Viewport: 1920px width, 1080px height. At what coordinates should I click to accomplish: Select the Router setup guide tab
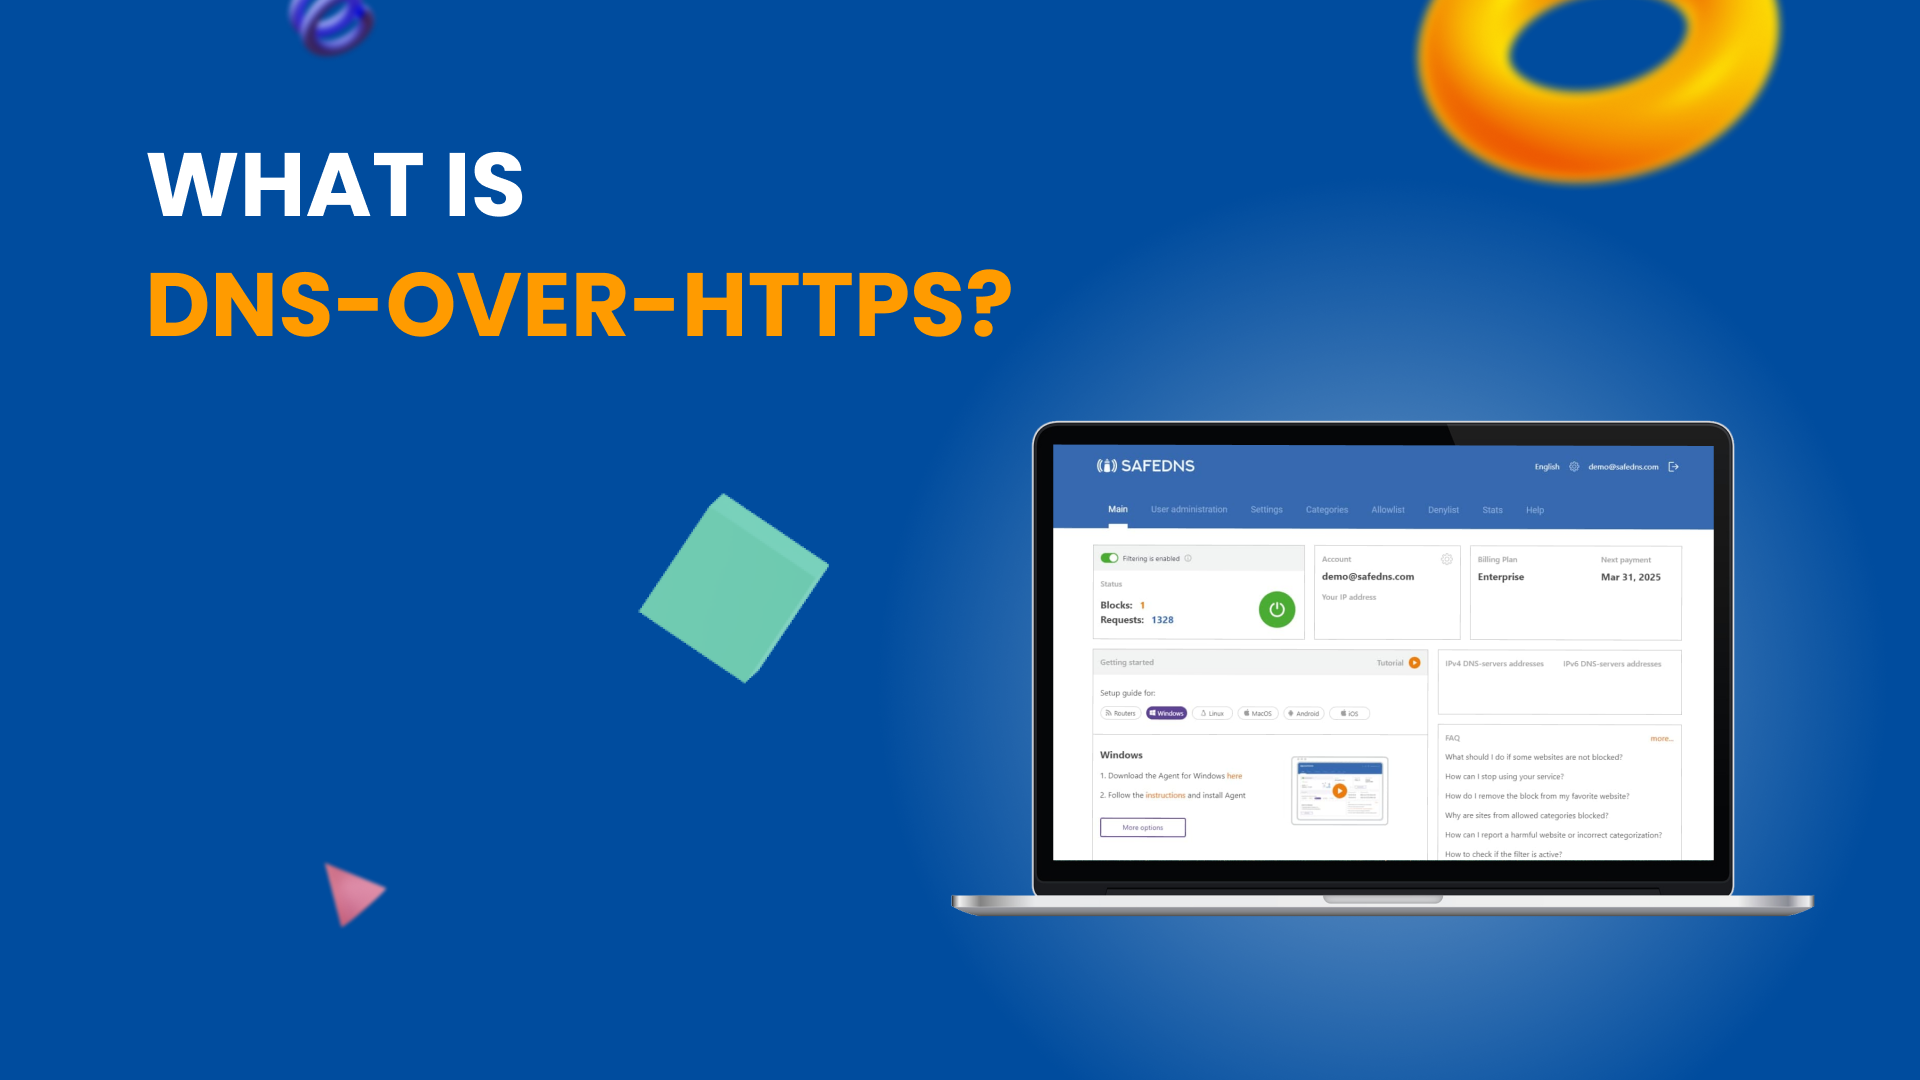(x=1121, y=713)
